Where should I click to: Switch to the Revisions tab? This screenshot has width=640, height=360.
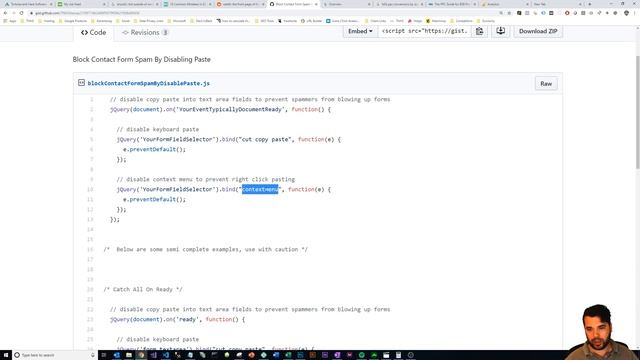(145, 33)
